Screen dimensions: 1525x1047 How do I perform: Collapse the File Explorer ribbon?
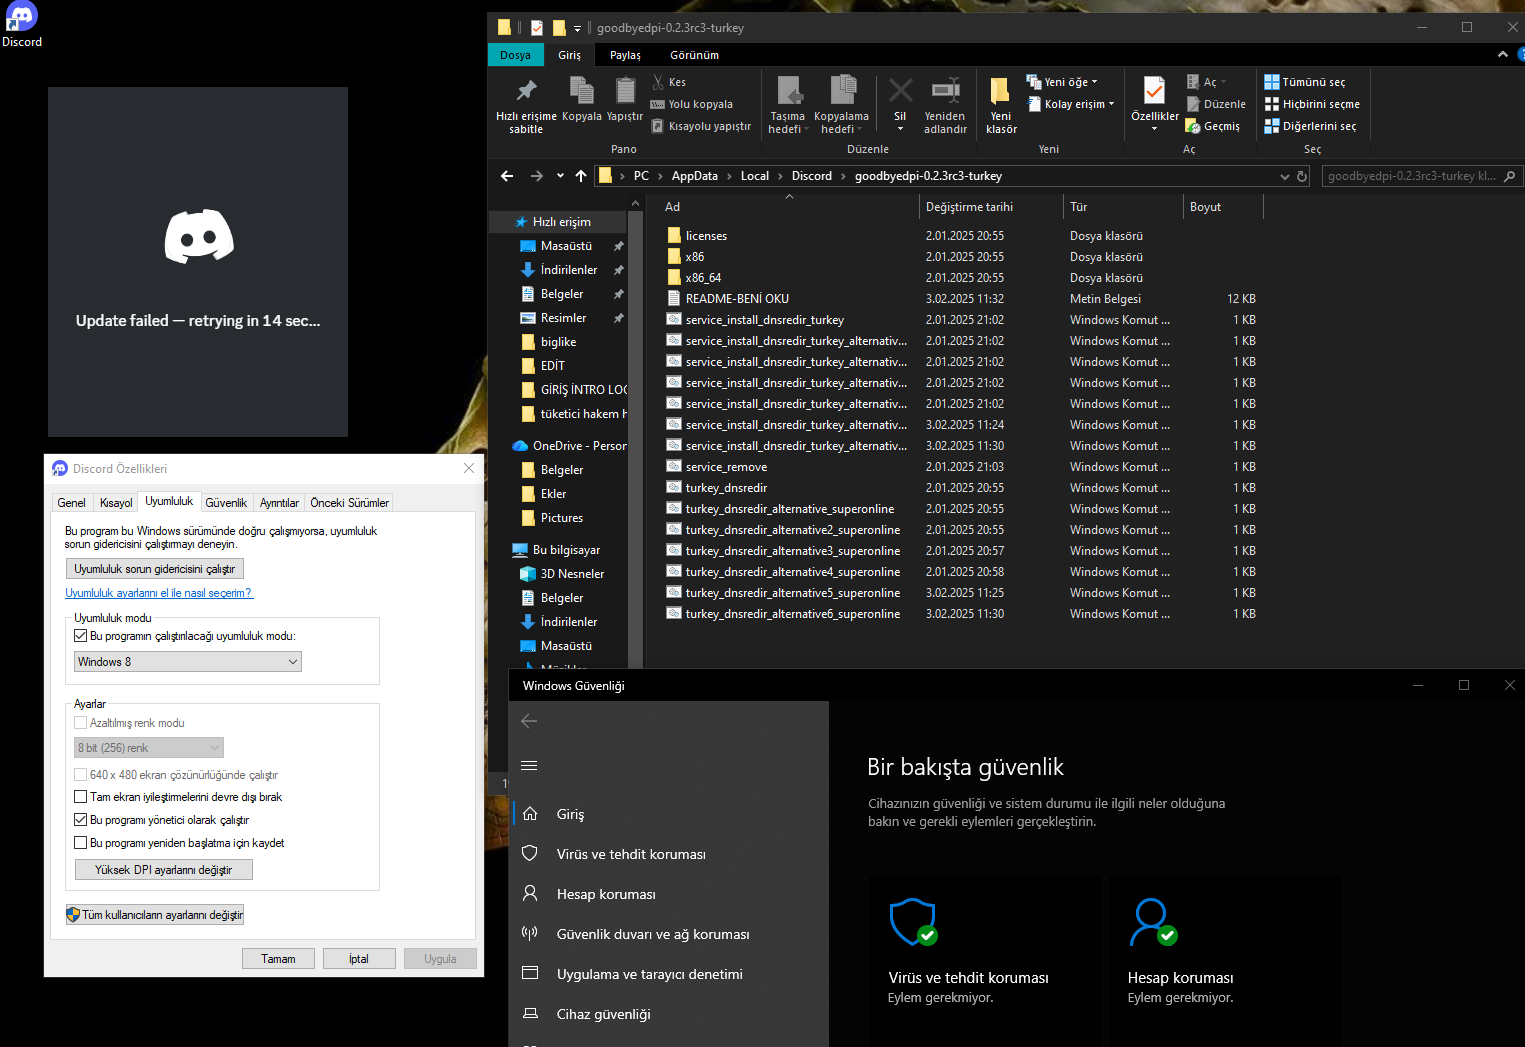pyautogui.click(x=1502, y=54)
